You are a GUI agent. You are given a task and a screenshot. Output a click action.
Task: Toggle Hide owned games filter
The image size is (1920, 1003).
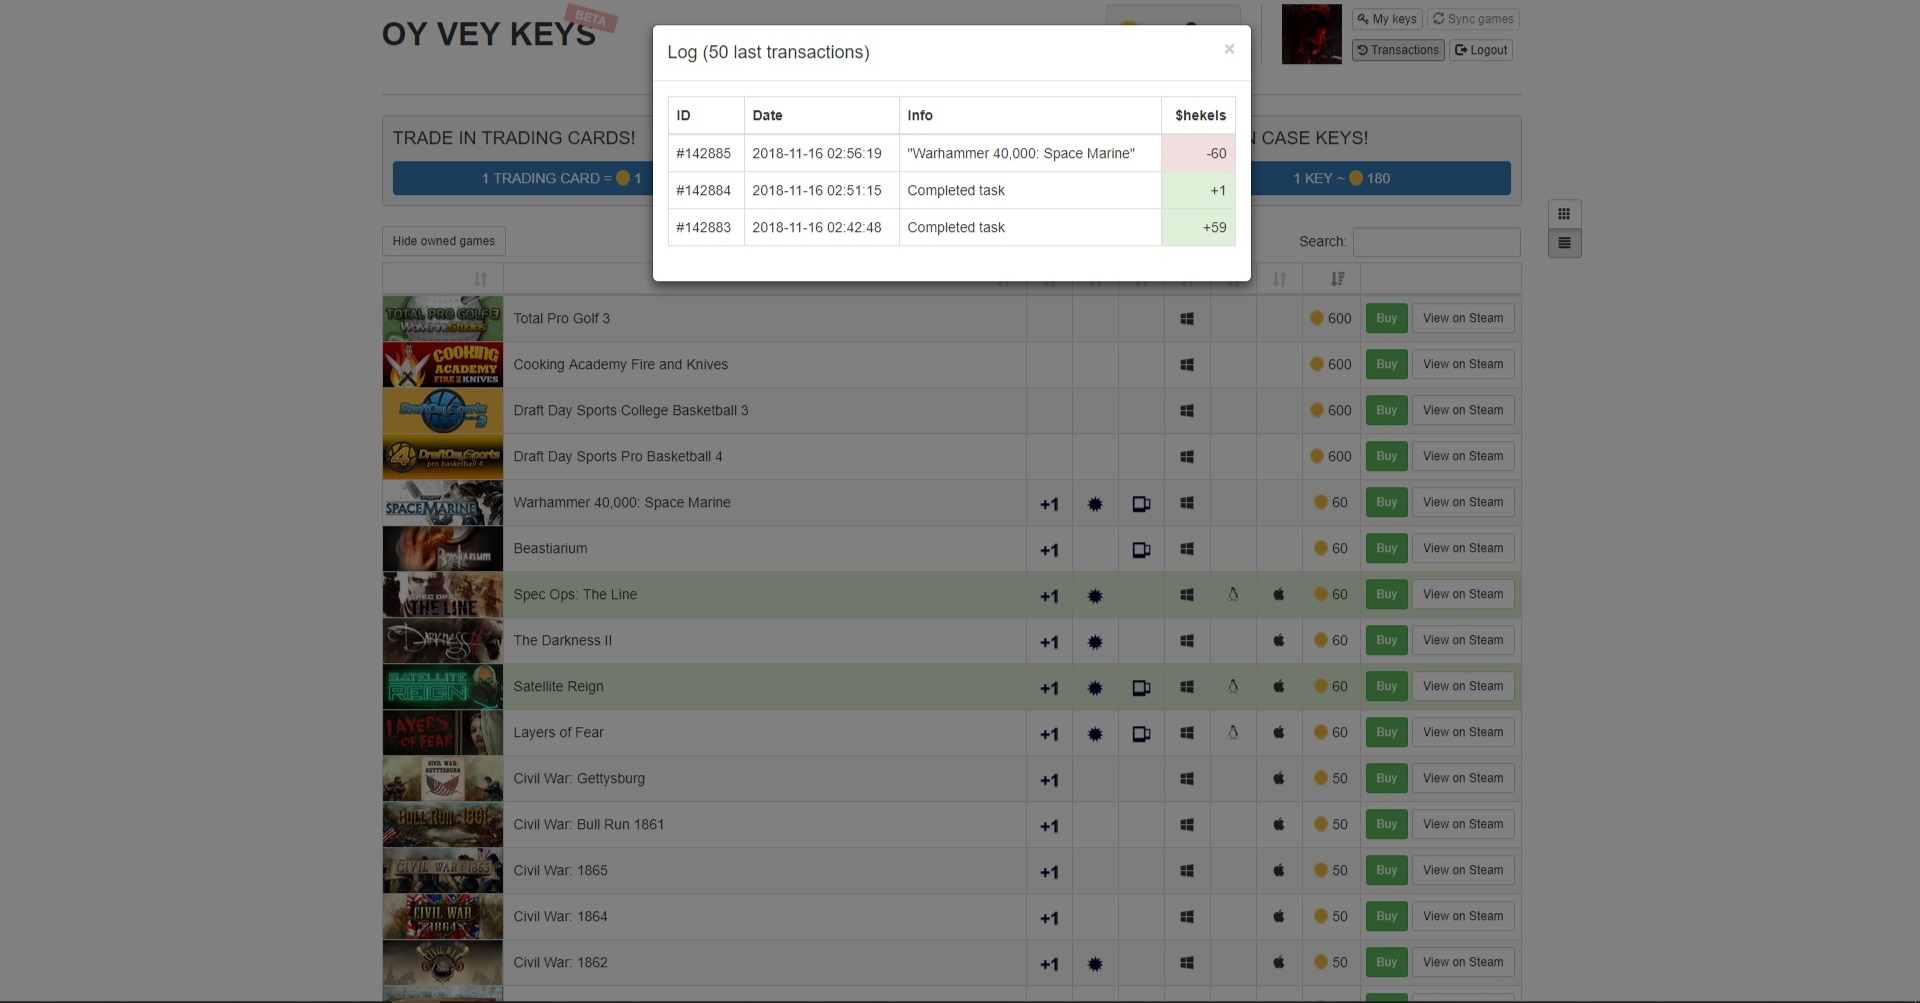pyautogui.click(x=444, y=241)
